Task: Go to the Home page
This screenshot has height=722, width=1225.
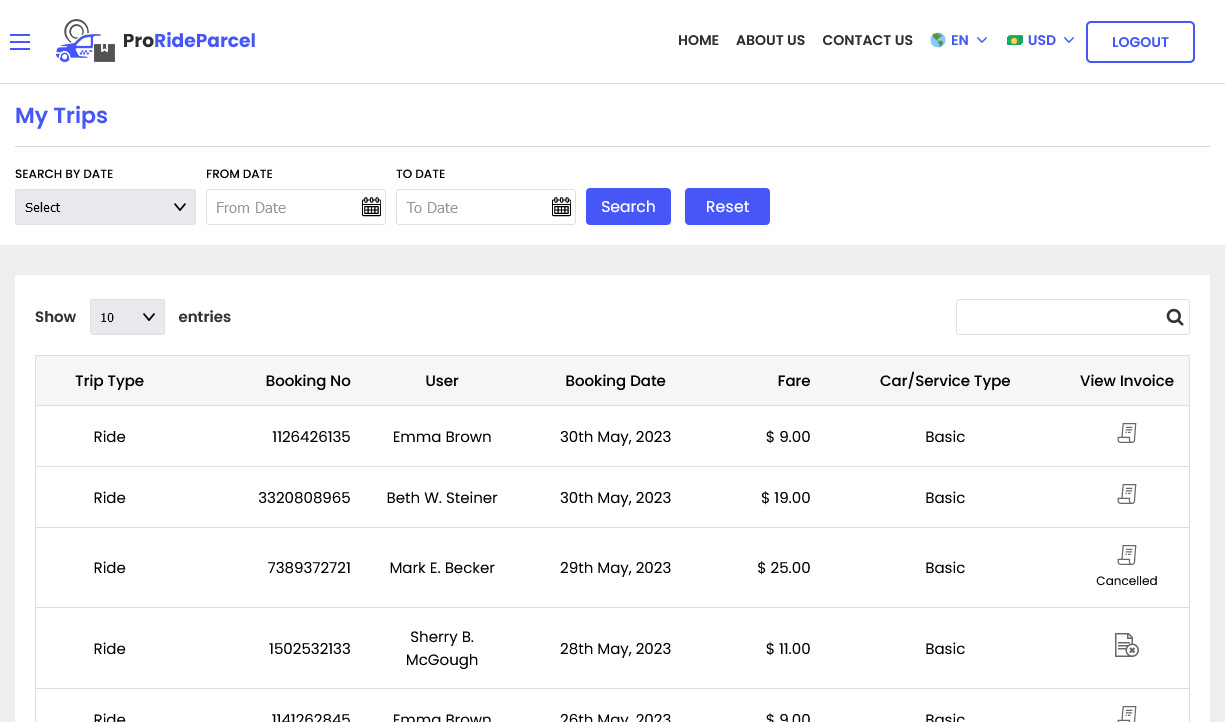Action: (x=698, y=40)
